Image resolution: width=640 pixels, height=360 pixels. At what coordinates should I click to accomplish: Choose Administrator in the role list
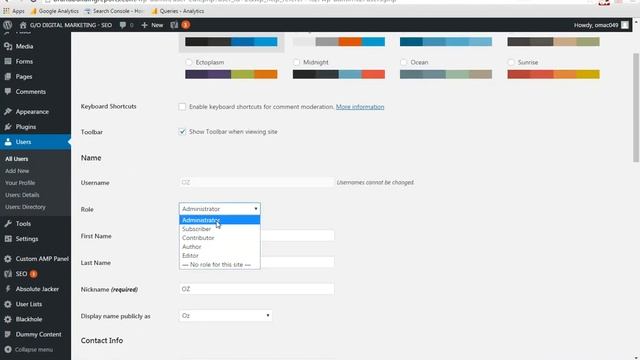[x=220, y=220]
